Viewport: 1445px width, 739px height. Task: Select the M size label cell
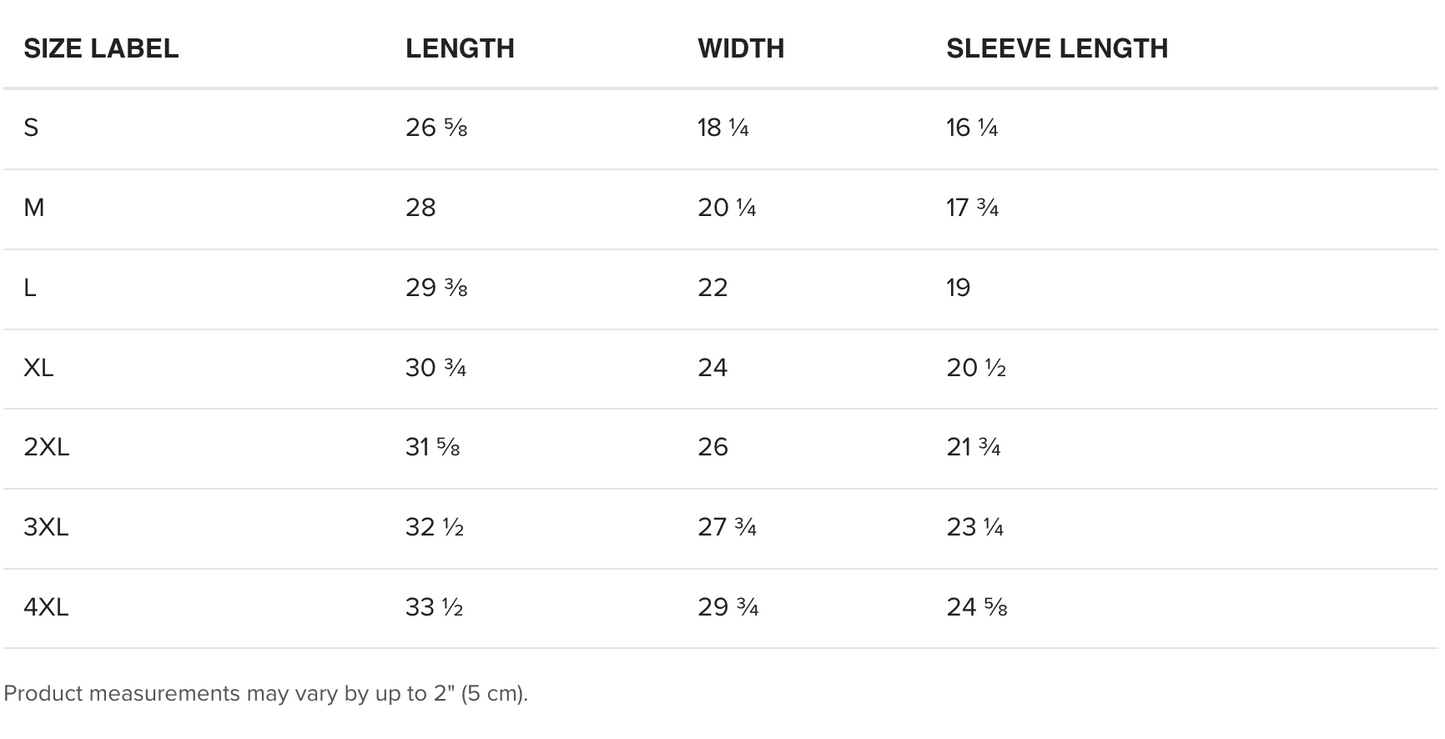tap(34, 208)
